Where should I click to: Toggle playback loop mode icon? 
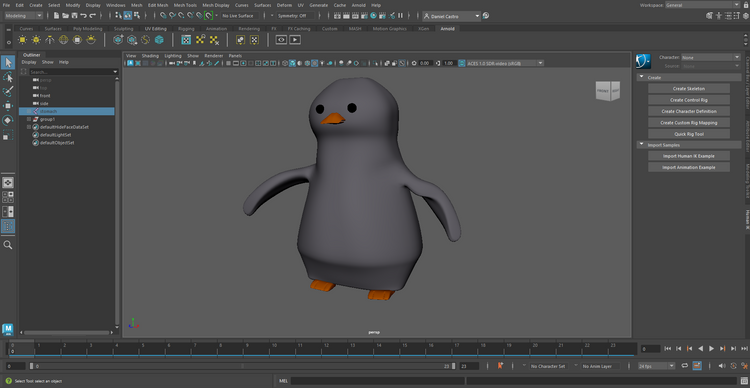684,366
